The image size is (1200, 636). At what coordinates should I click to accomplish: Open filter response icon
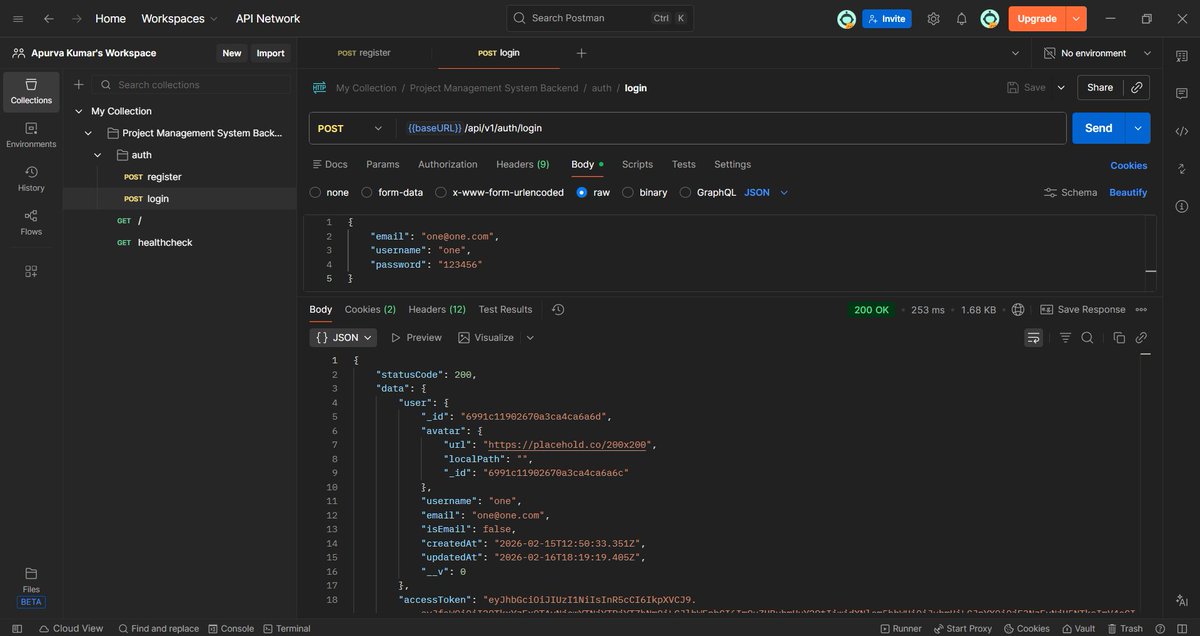tap(1065, 338)
